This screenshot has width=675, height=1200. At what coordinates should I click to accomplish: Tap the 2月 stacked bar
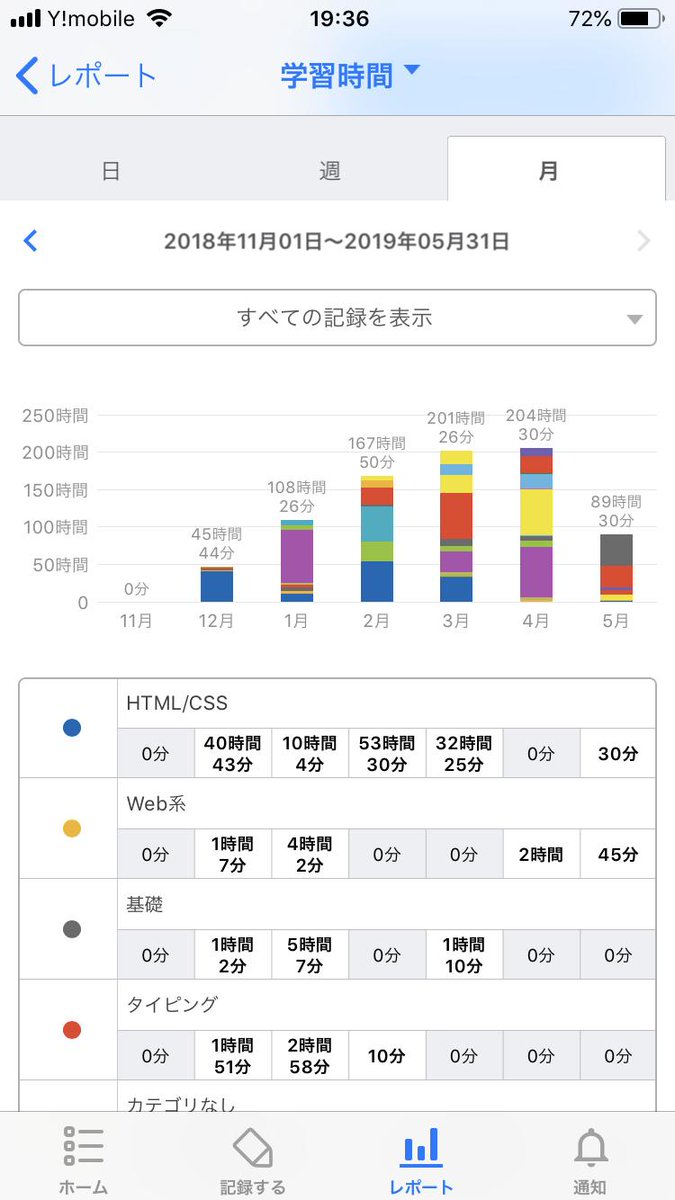pos(376,539)
